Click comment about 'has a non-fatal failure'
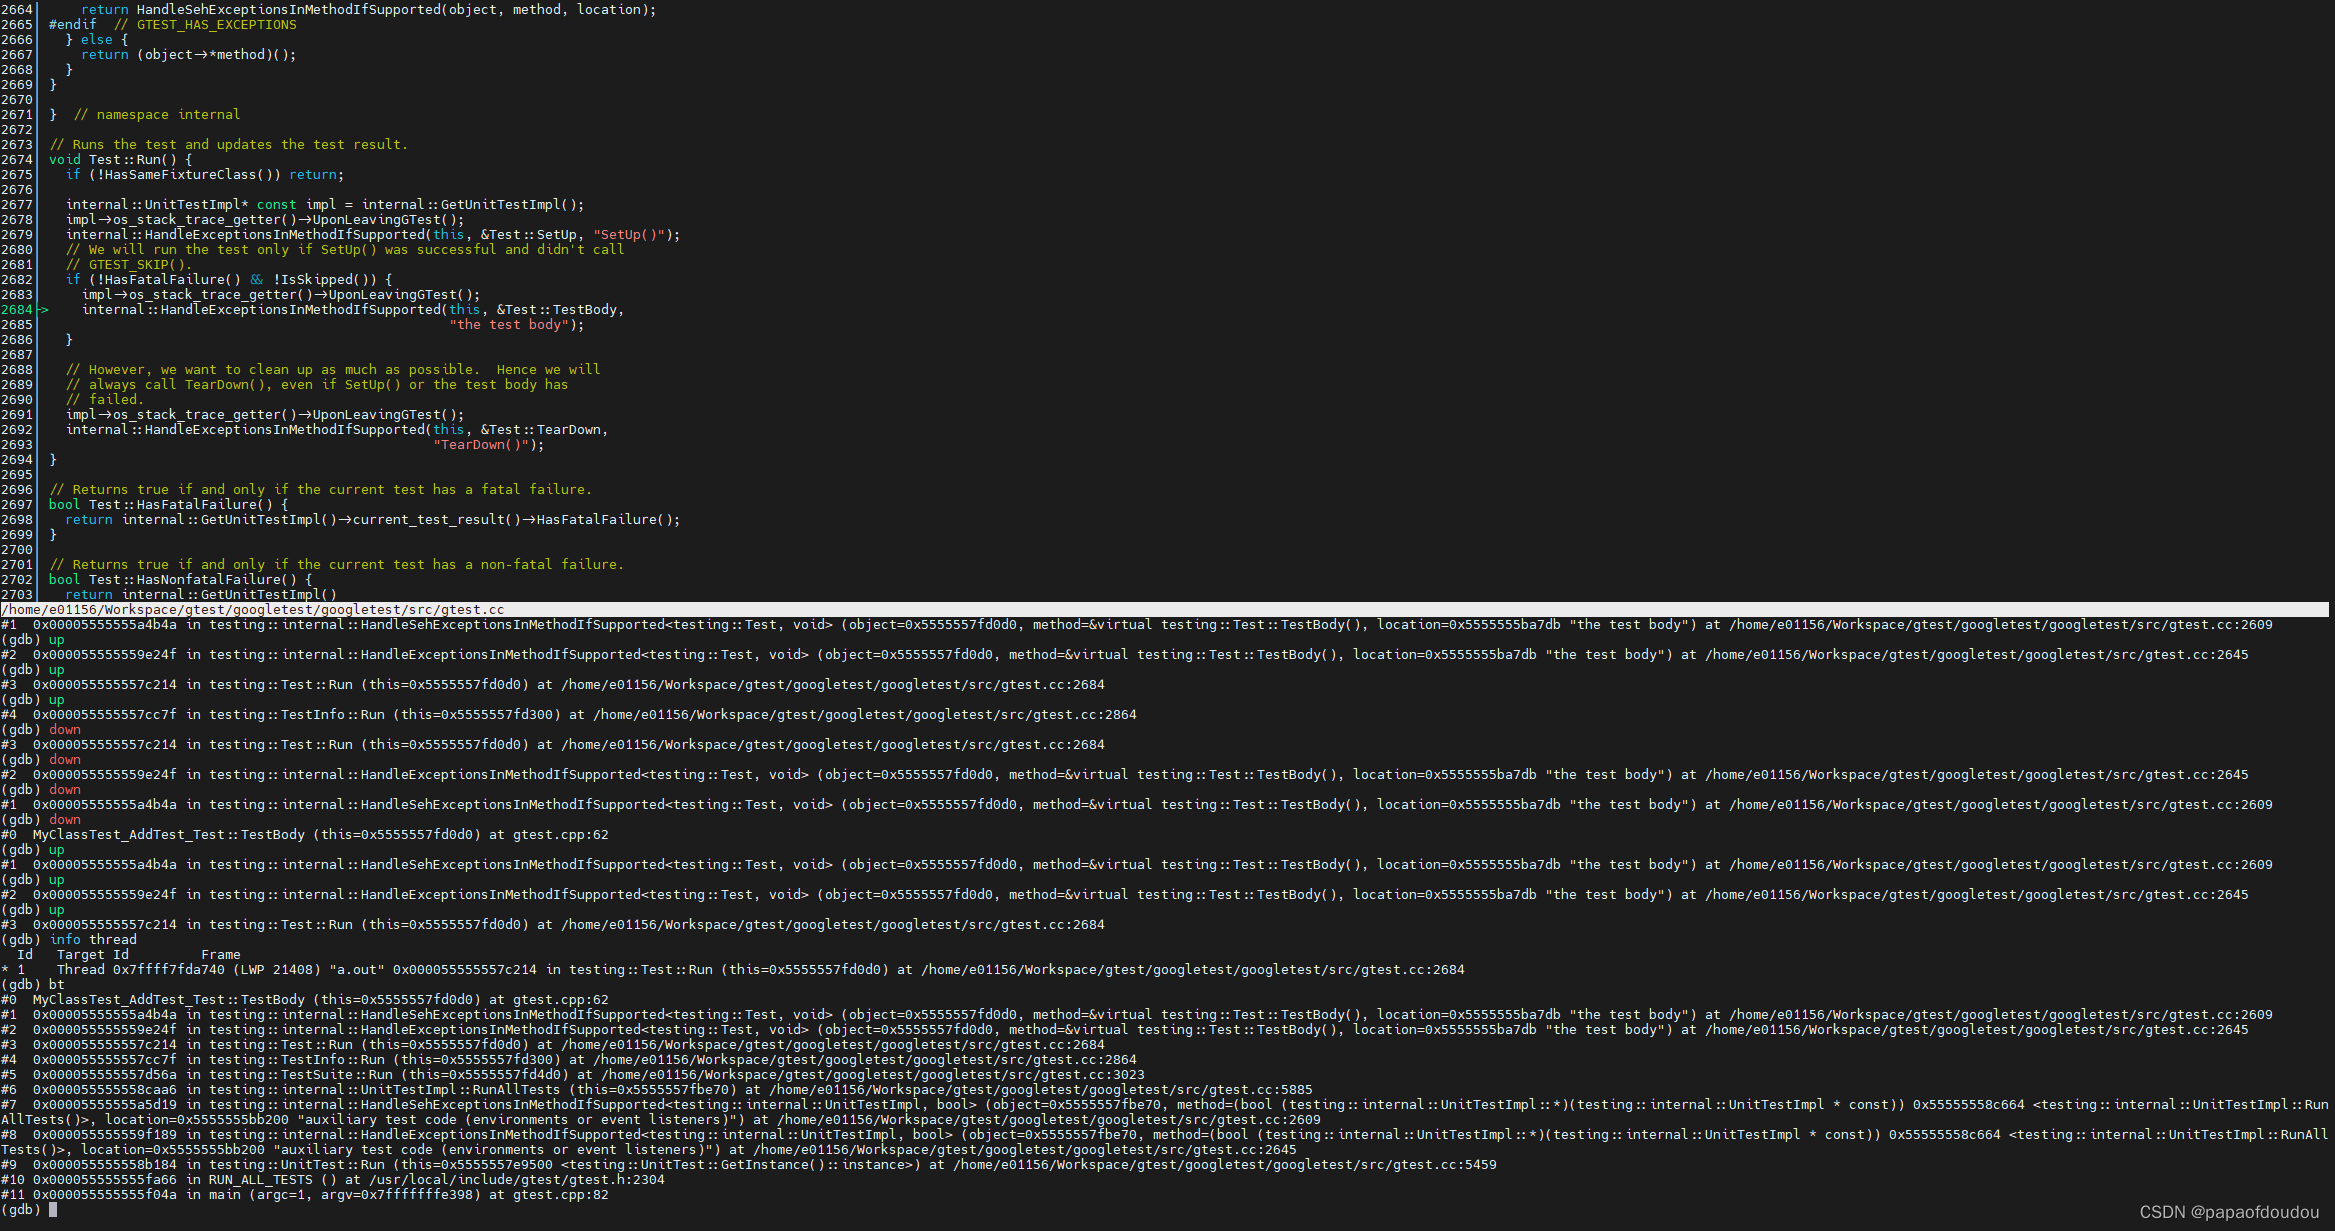The width and height of the screenshot is (2335, 1231). pyautogui.click(x=337, y=565)
